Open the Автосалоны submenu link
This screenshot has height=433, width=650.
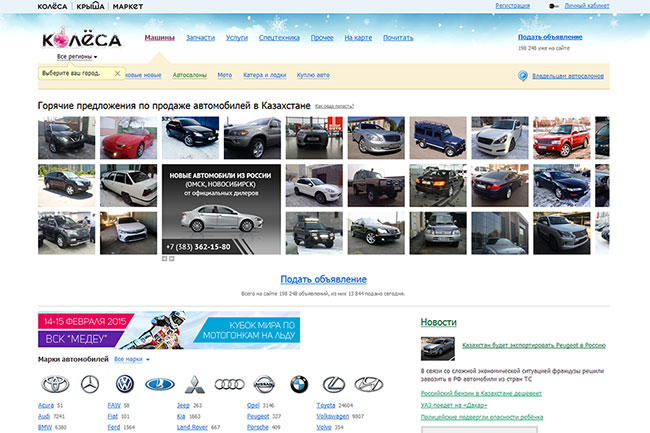coord(189,75)
